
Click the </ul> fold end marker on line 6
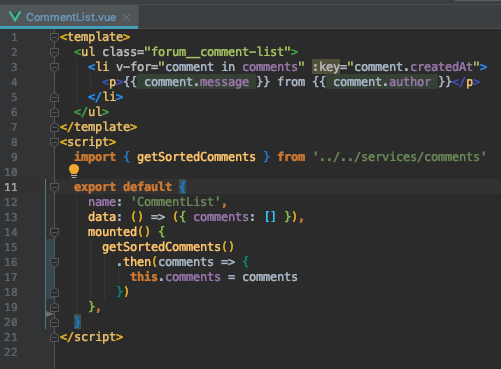pyautogui.click(x=54, y=112)
